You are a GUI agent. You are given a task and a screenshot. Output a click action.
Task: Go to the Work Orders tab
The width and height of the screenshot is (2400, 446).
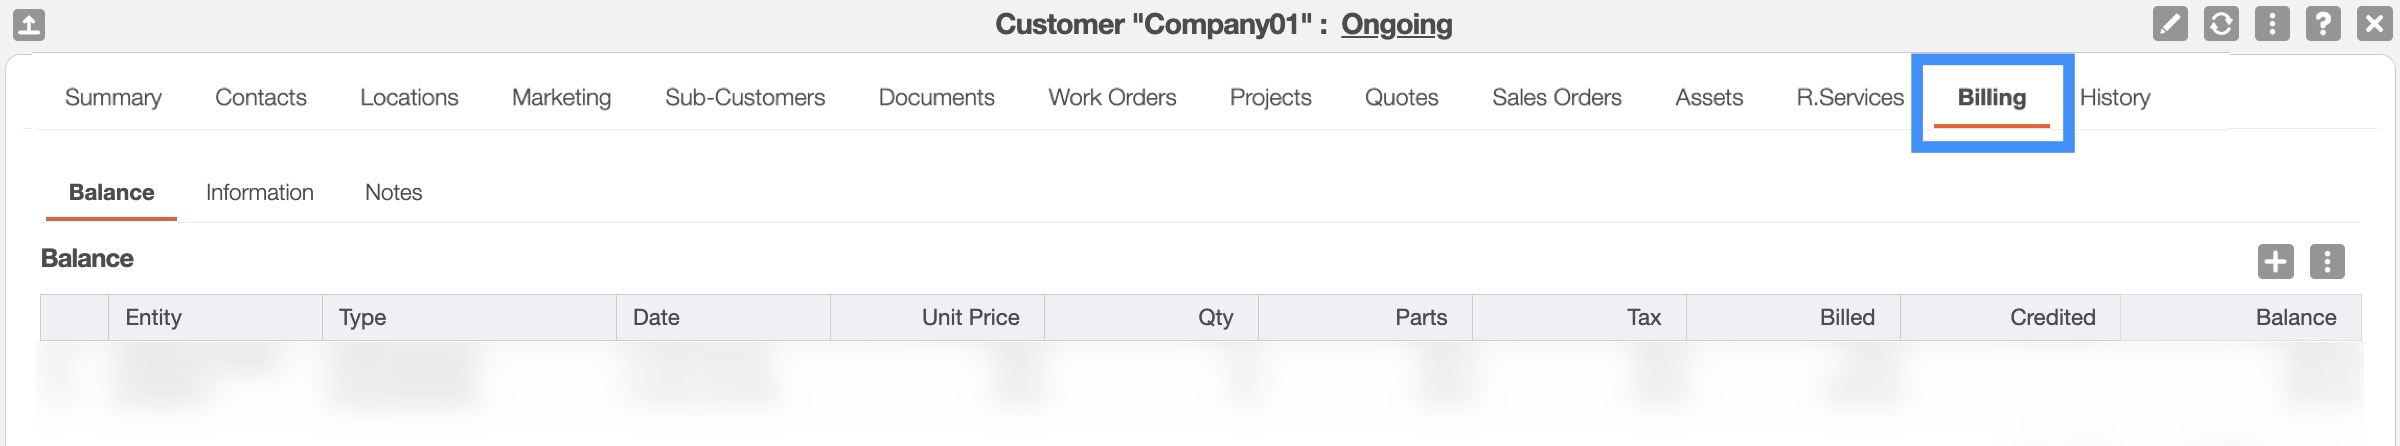[1112, 97]
